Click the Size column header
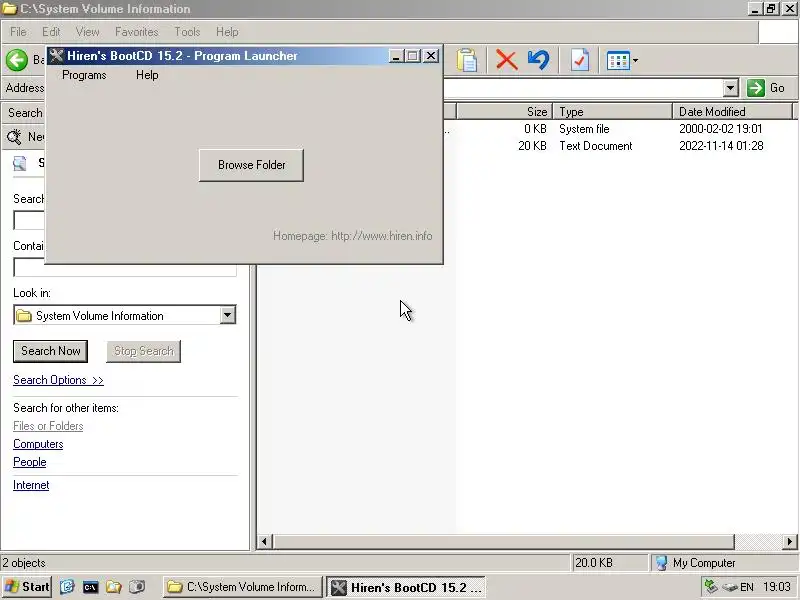This screenshot has height=600, width=800. tap(504, 111)
